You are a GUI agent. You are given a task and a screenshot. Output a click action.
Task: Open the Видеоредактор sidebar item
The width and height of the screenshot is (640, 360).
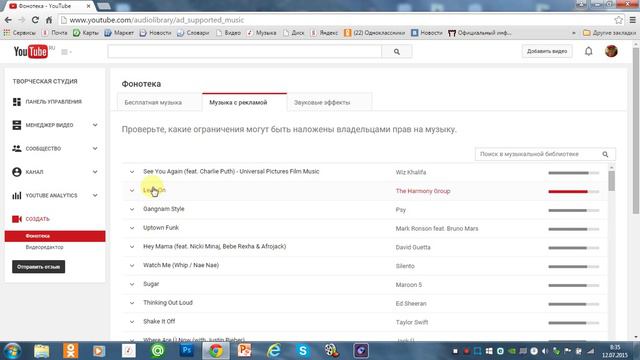44,247
